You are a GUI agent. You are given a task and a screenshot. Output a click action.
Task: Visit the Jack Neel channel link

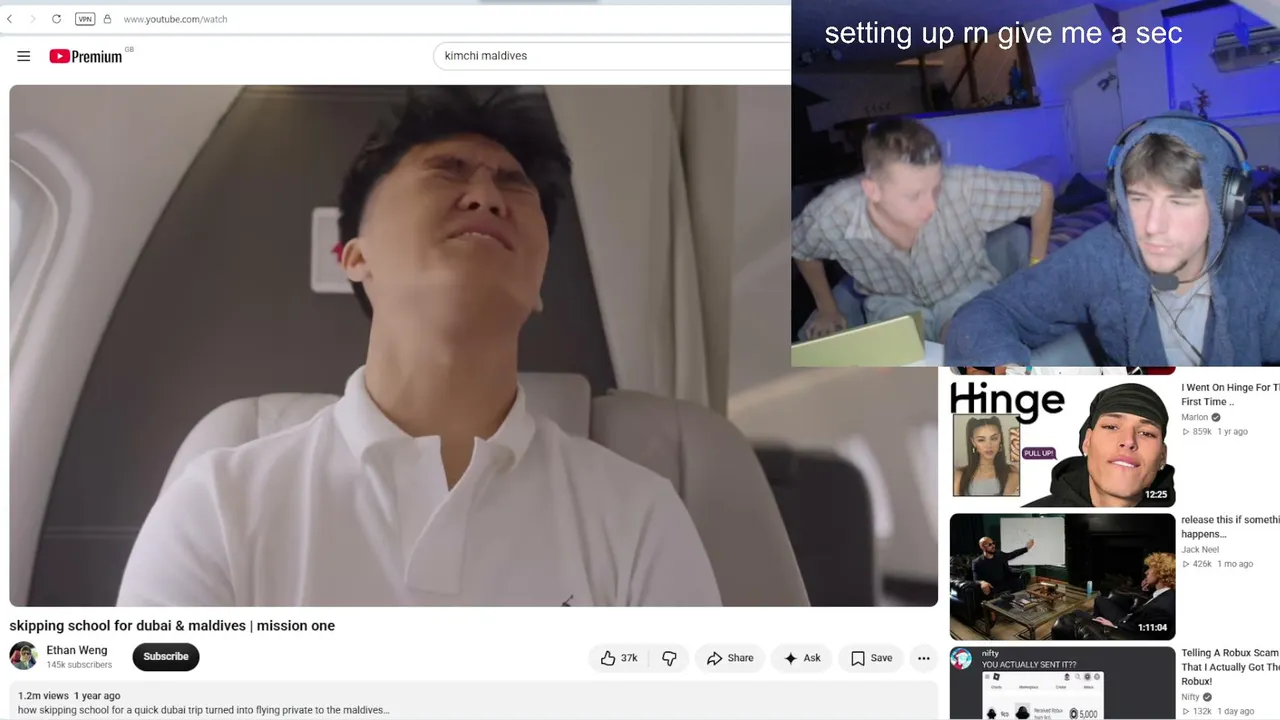tap(1200, 549)
